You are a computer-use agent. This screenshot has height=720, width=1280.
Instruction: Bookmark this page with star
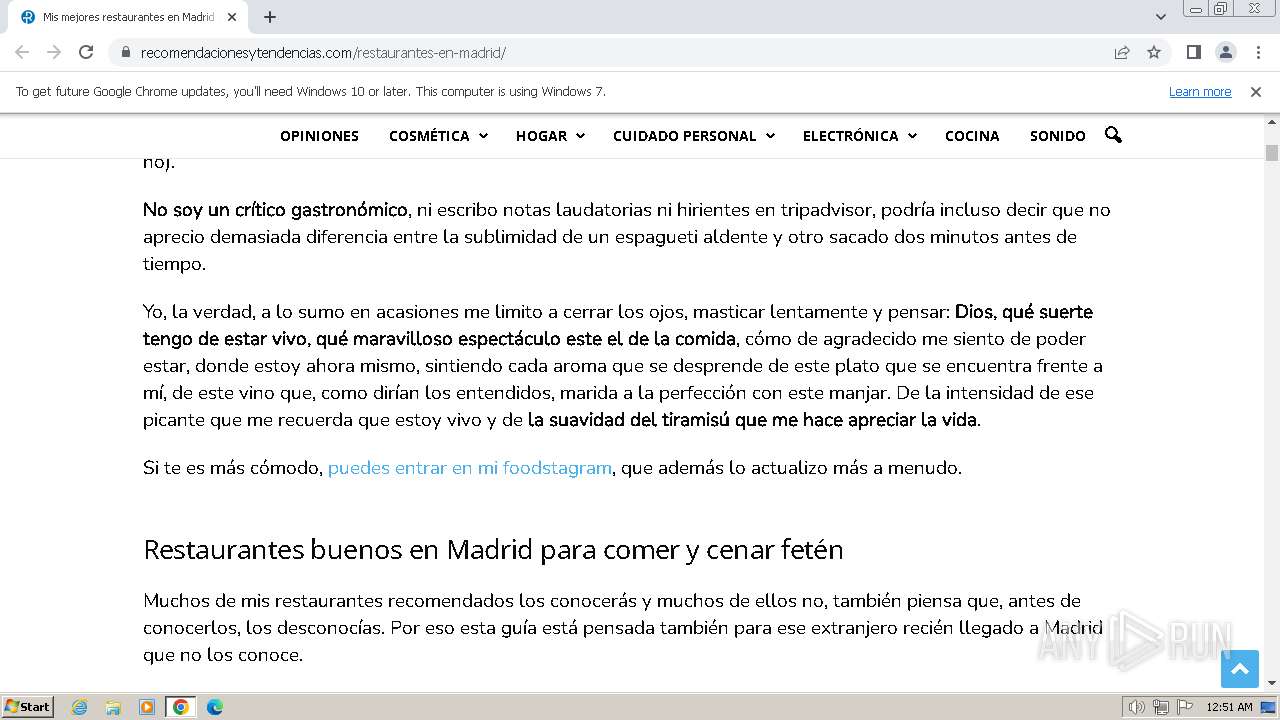click(1154, 52)
